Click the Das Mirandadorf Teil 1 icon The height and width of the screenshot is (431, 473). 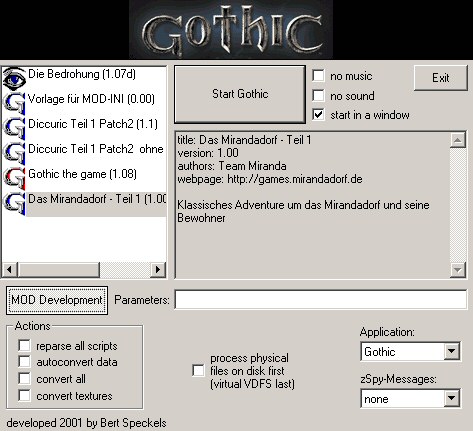(14, 203)
